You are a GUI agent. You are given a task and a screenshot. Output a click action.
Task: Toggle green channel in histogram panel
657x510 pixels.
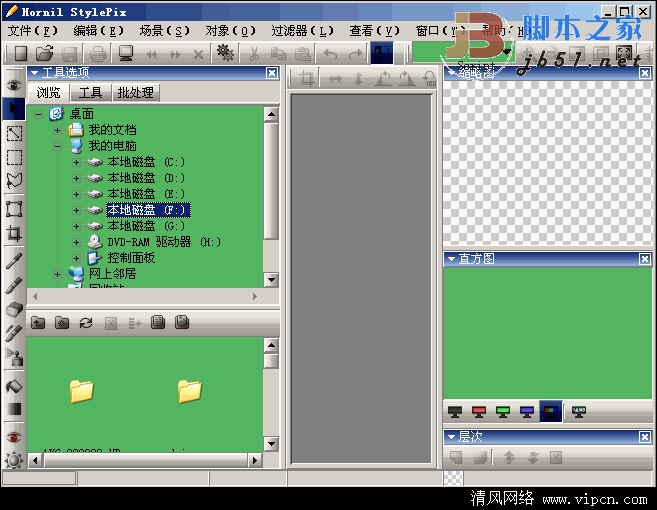(502, 411)
